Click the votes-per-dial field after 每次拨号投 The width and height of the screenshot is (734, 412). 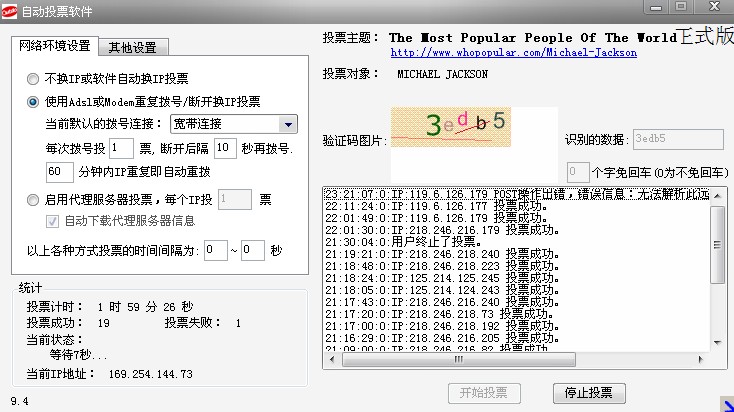point(121,148)
